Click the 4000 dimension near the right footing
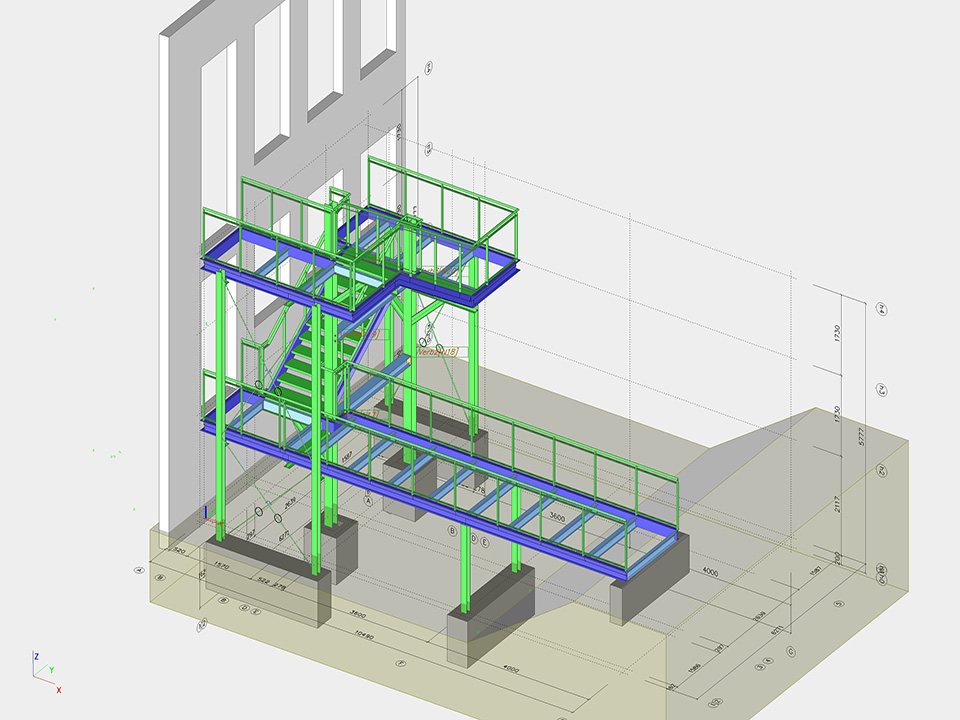The image size is (960, 720). pos(709,571)
